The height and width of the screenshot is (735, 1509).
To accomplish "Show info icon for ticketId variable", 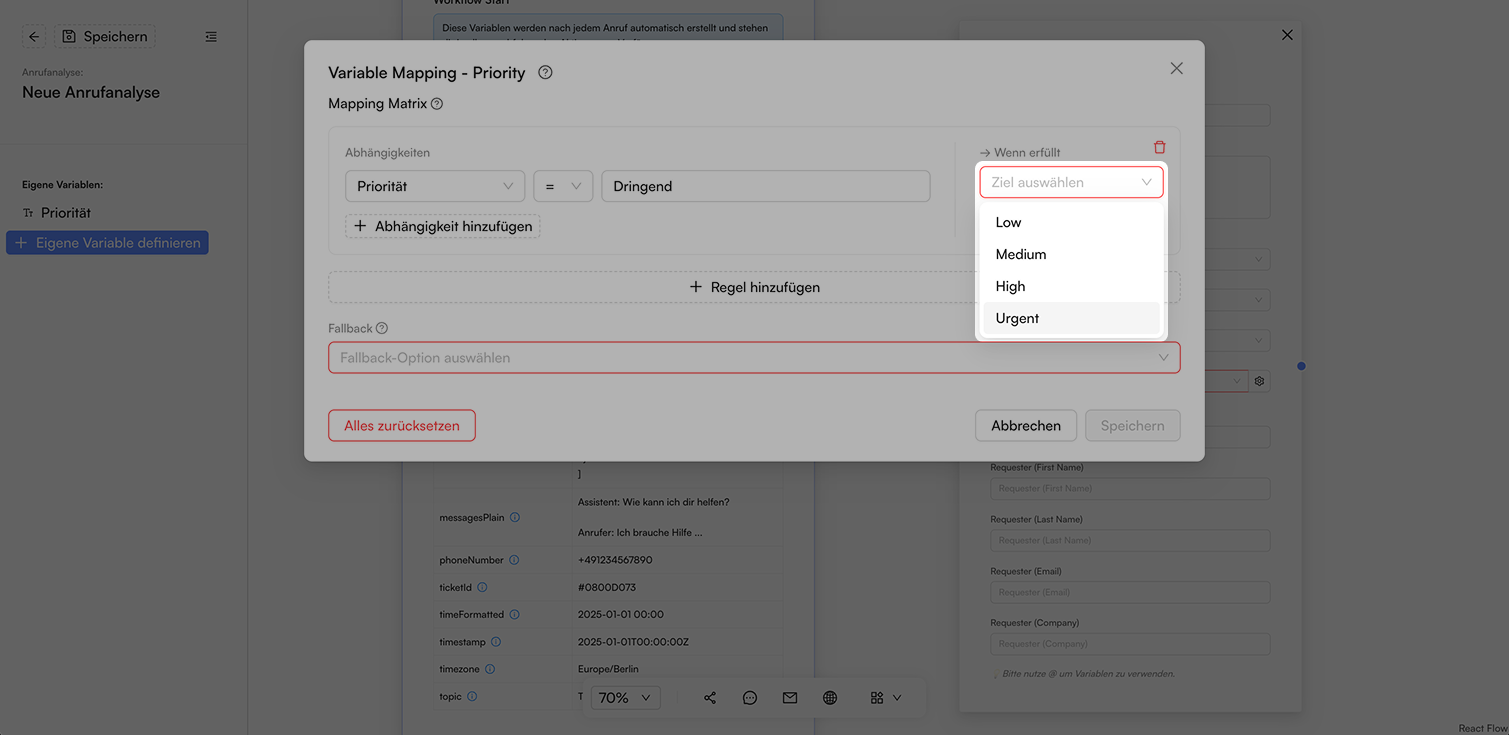I will 482,587.
